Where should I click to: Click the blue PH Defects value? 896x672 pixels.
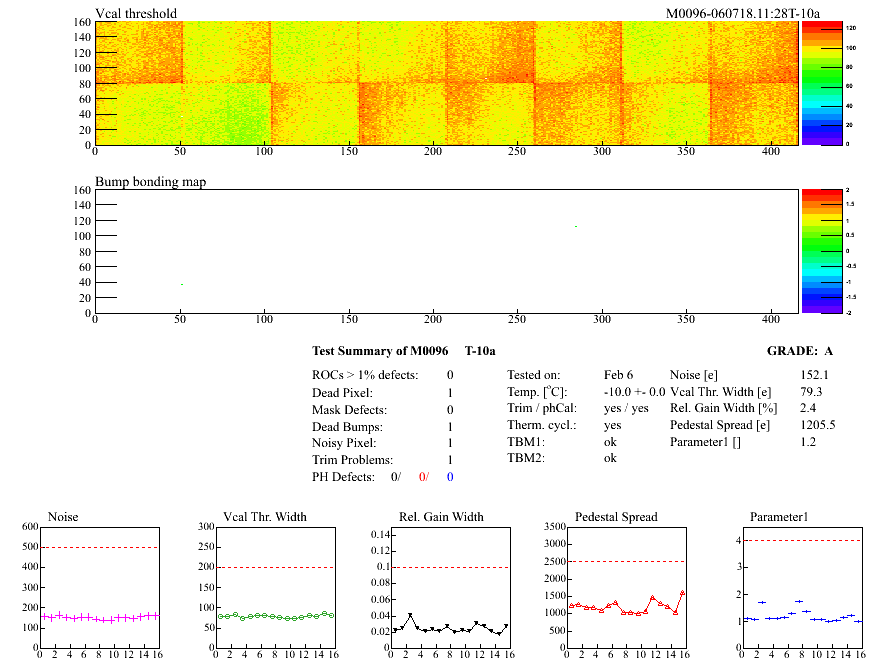pyautogui.click(x=450, y=477)
